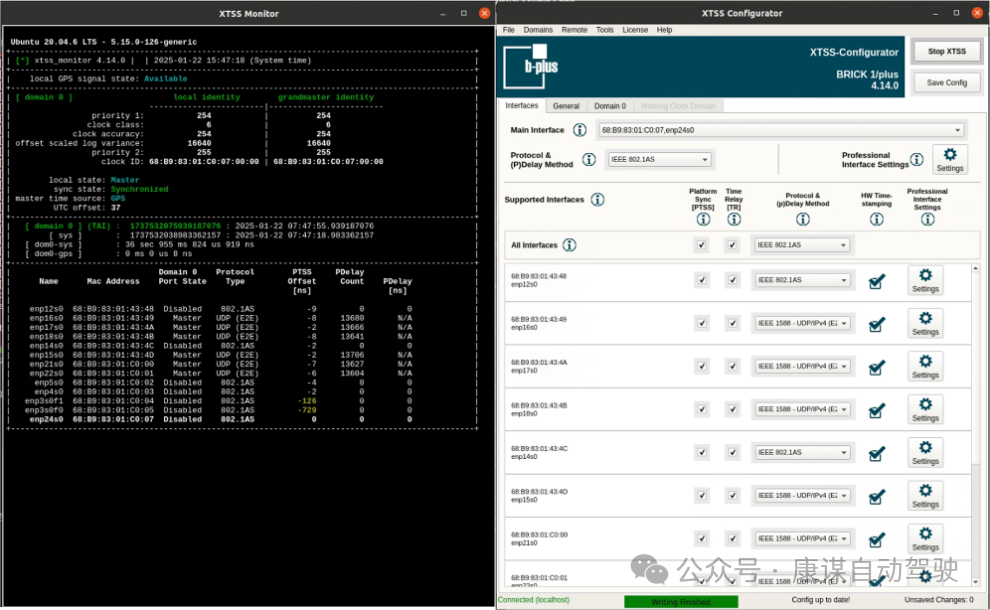Open the All Interfaces protocol dropdown
Screen dimensions: 990x610
point(802,245)
